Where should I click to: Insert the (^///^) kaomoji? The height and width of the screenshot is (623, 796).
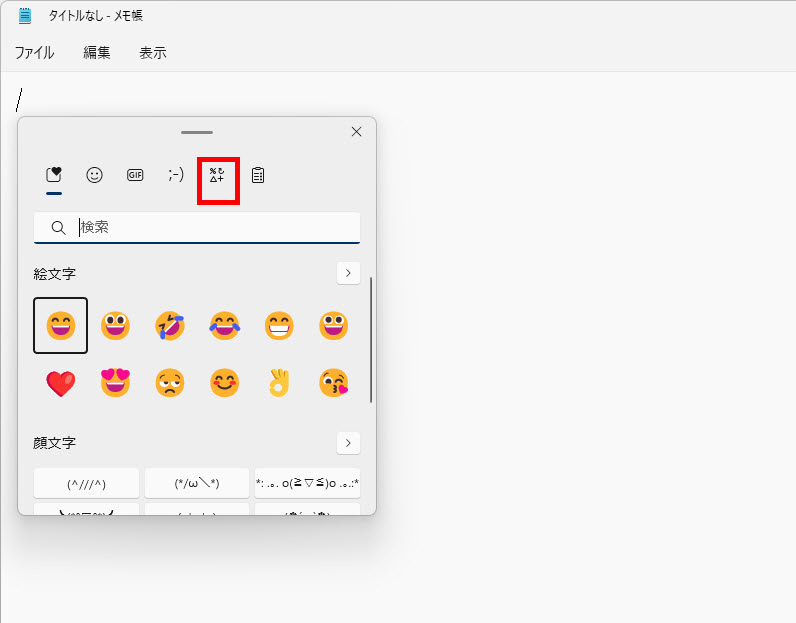(x=87, y=483)
